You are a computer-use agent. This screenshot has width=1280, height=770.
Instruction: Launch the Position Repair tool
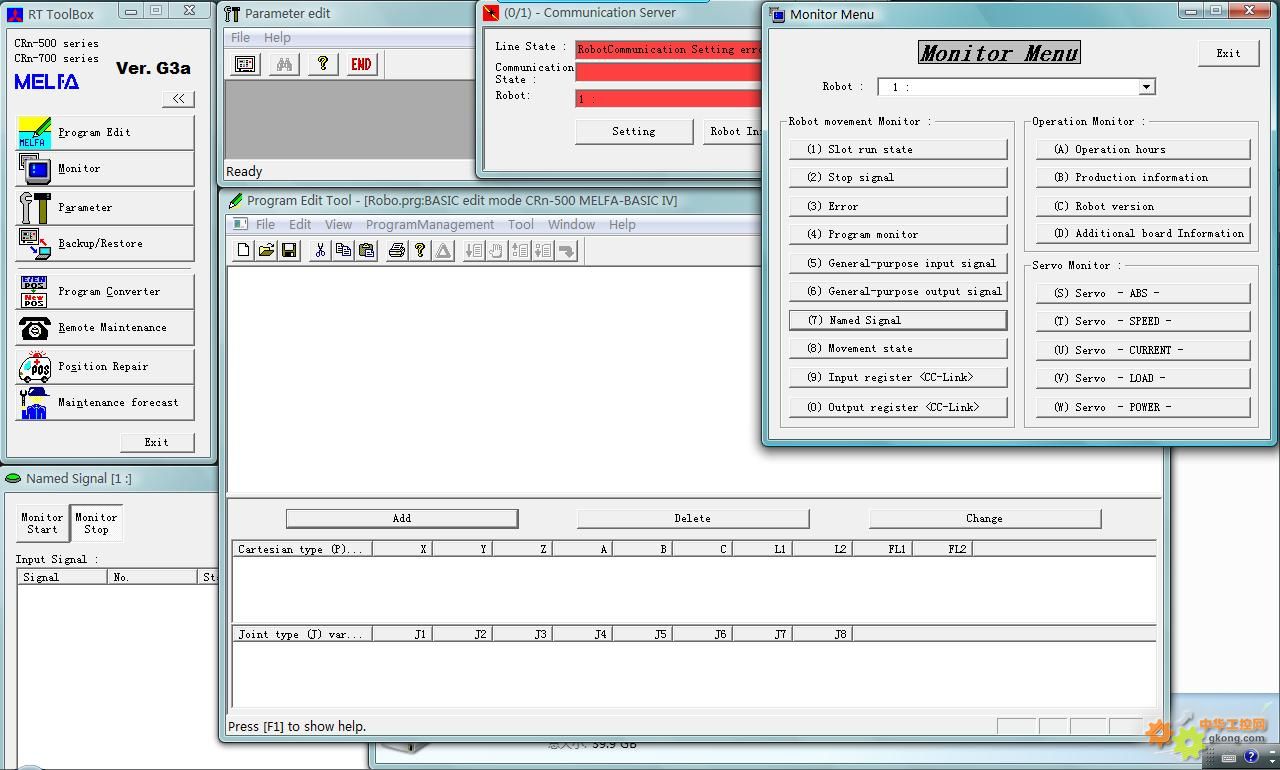[104, 366]
